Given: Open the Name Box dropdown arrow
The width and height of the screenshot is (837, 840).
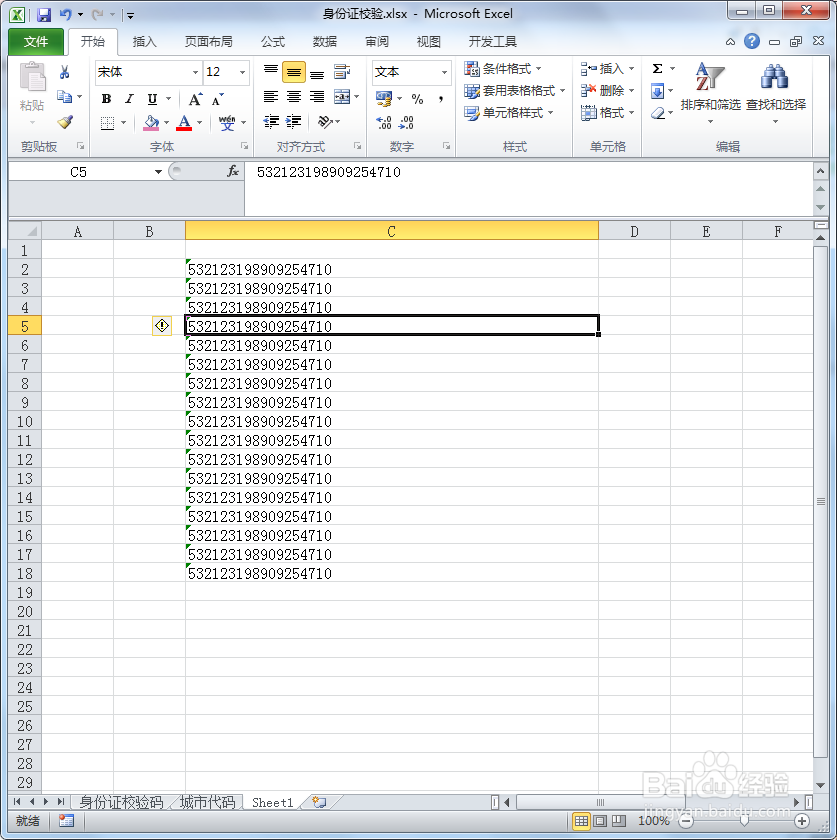Looking at the screenshot, I should coord(158,172).
